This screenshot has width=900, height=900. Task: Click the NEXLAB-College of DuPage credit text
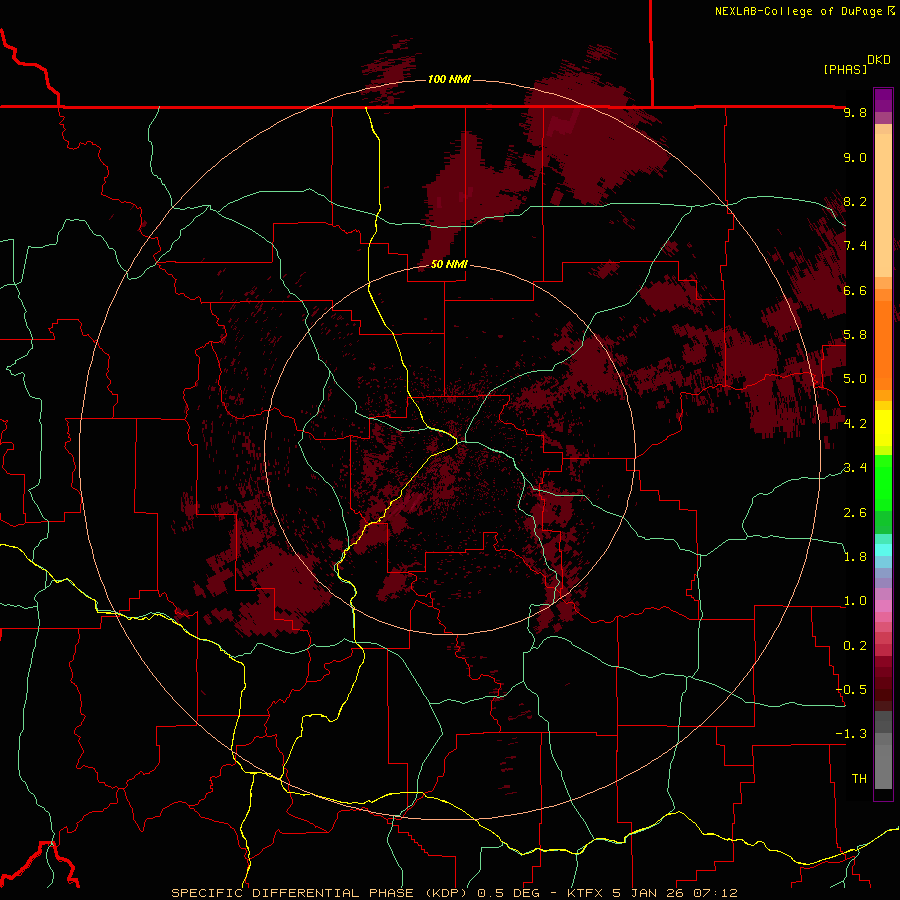(x=798, y=11)
